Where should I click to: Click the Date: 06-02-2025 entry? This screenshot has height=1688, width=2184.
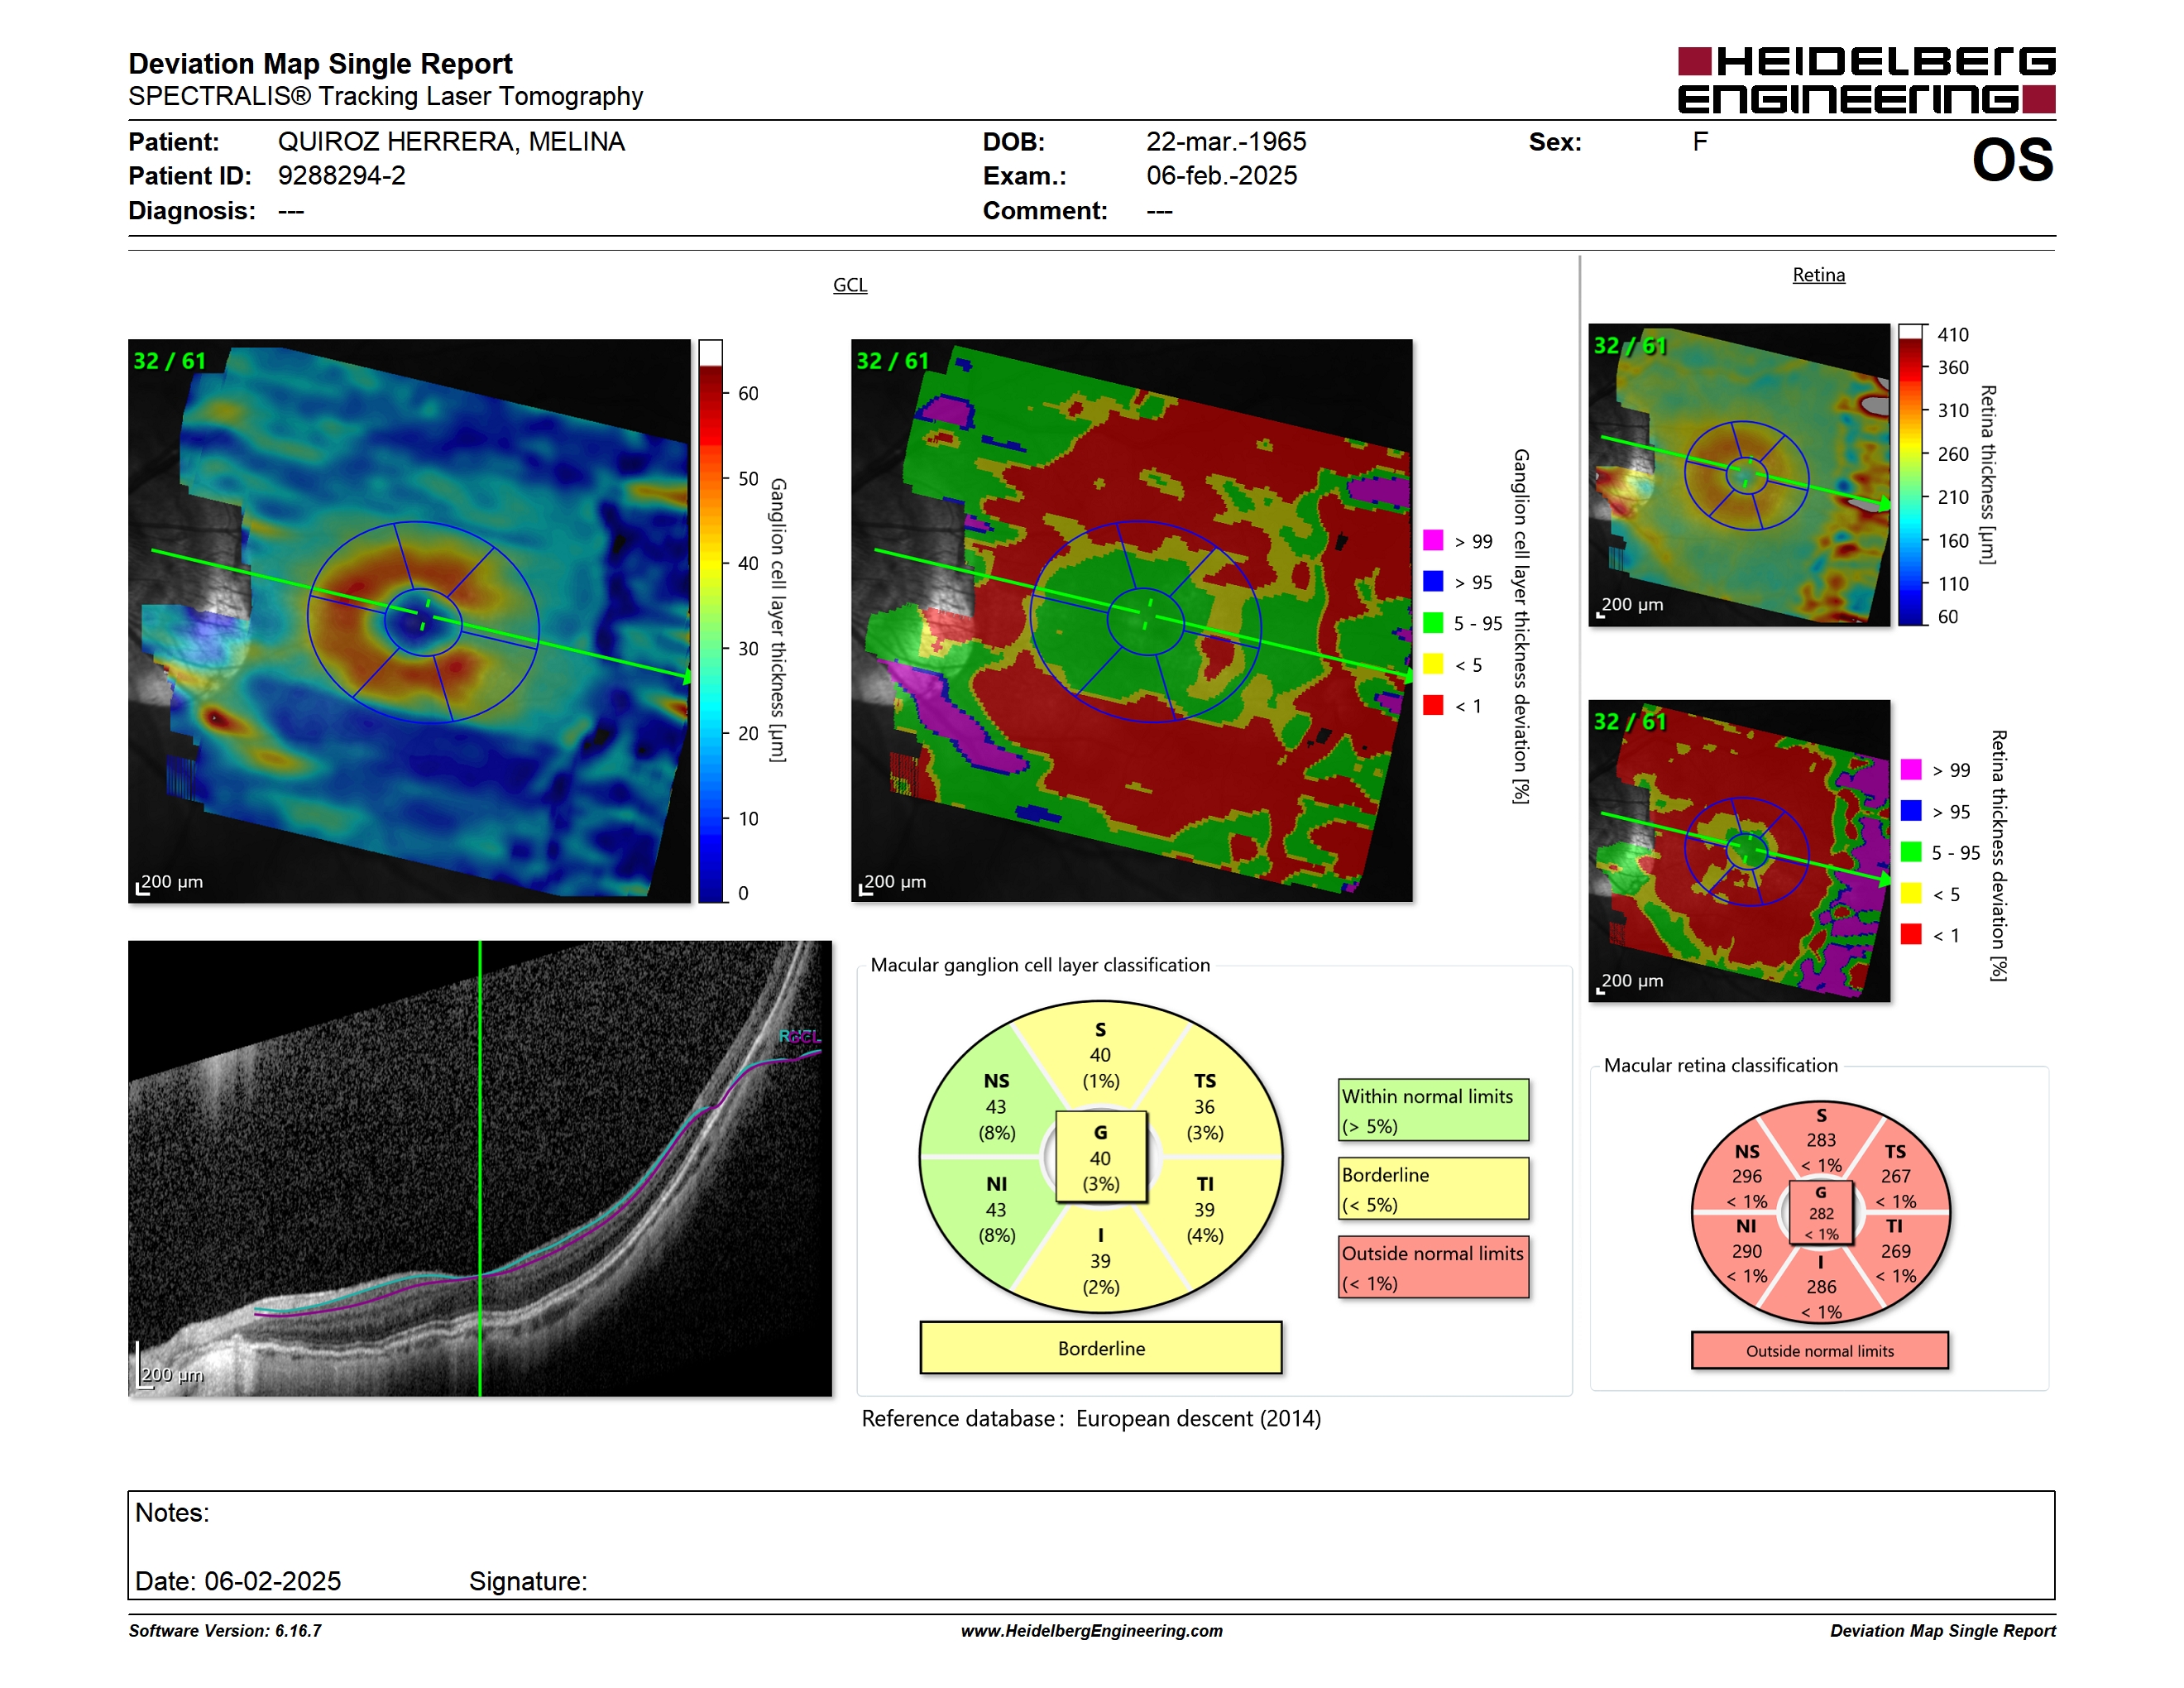(238, 1582)
